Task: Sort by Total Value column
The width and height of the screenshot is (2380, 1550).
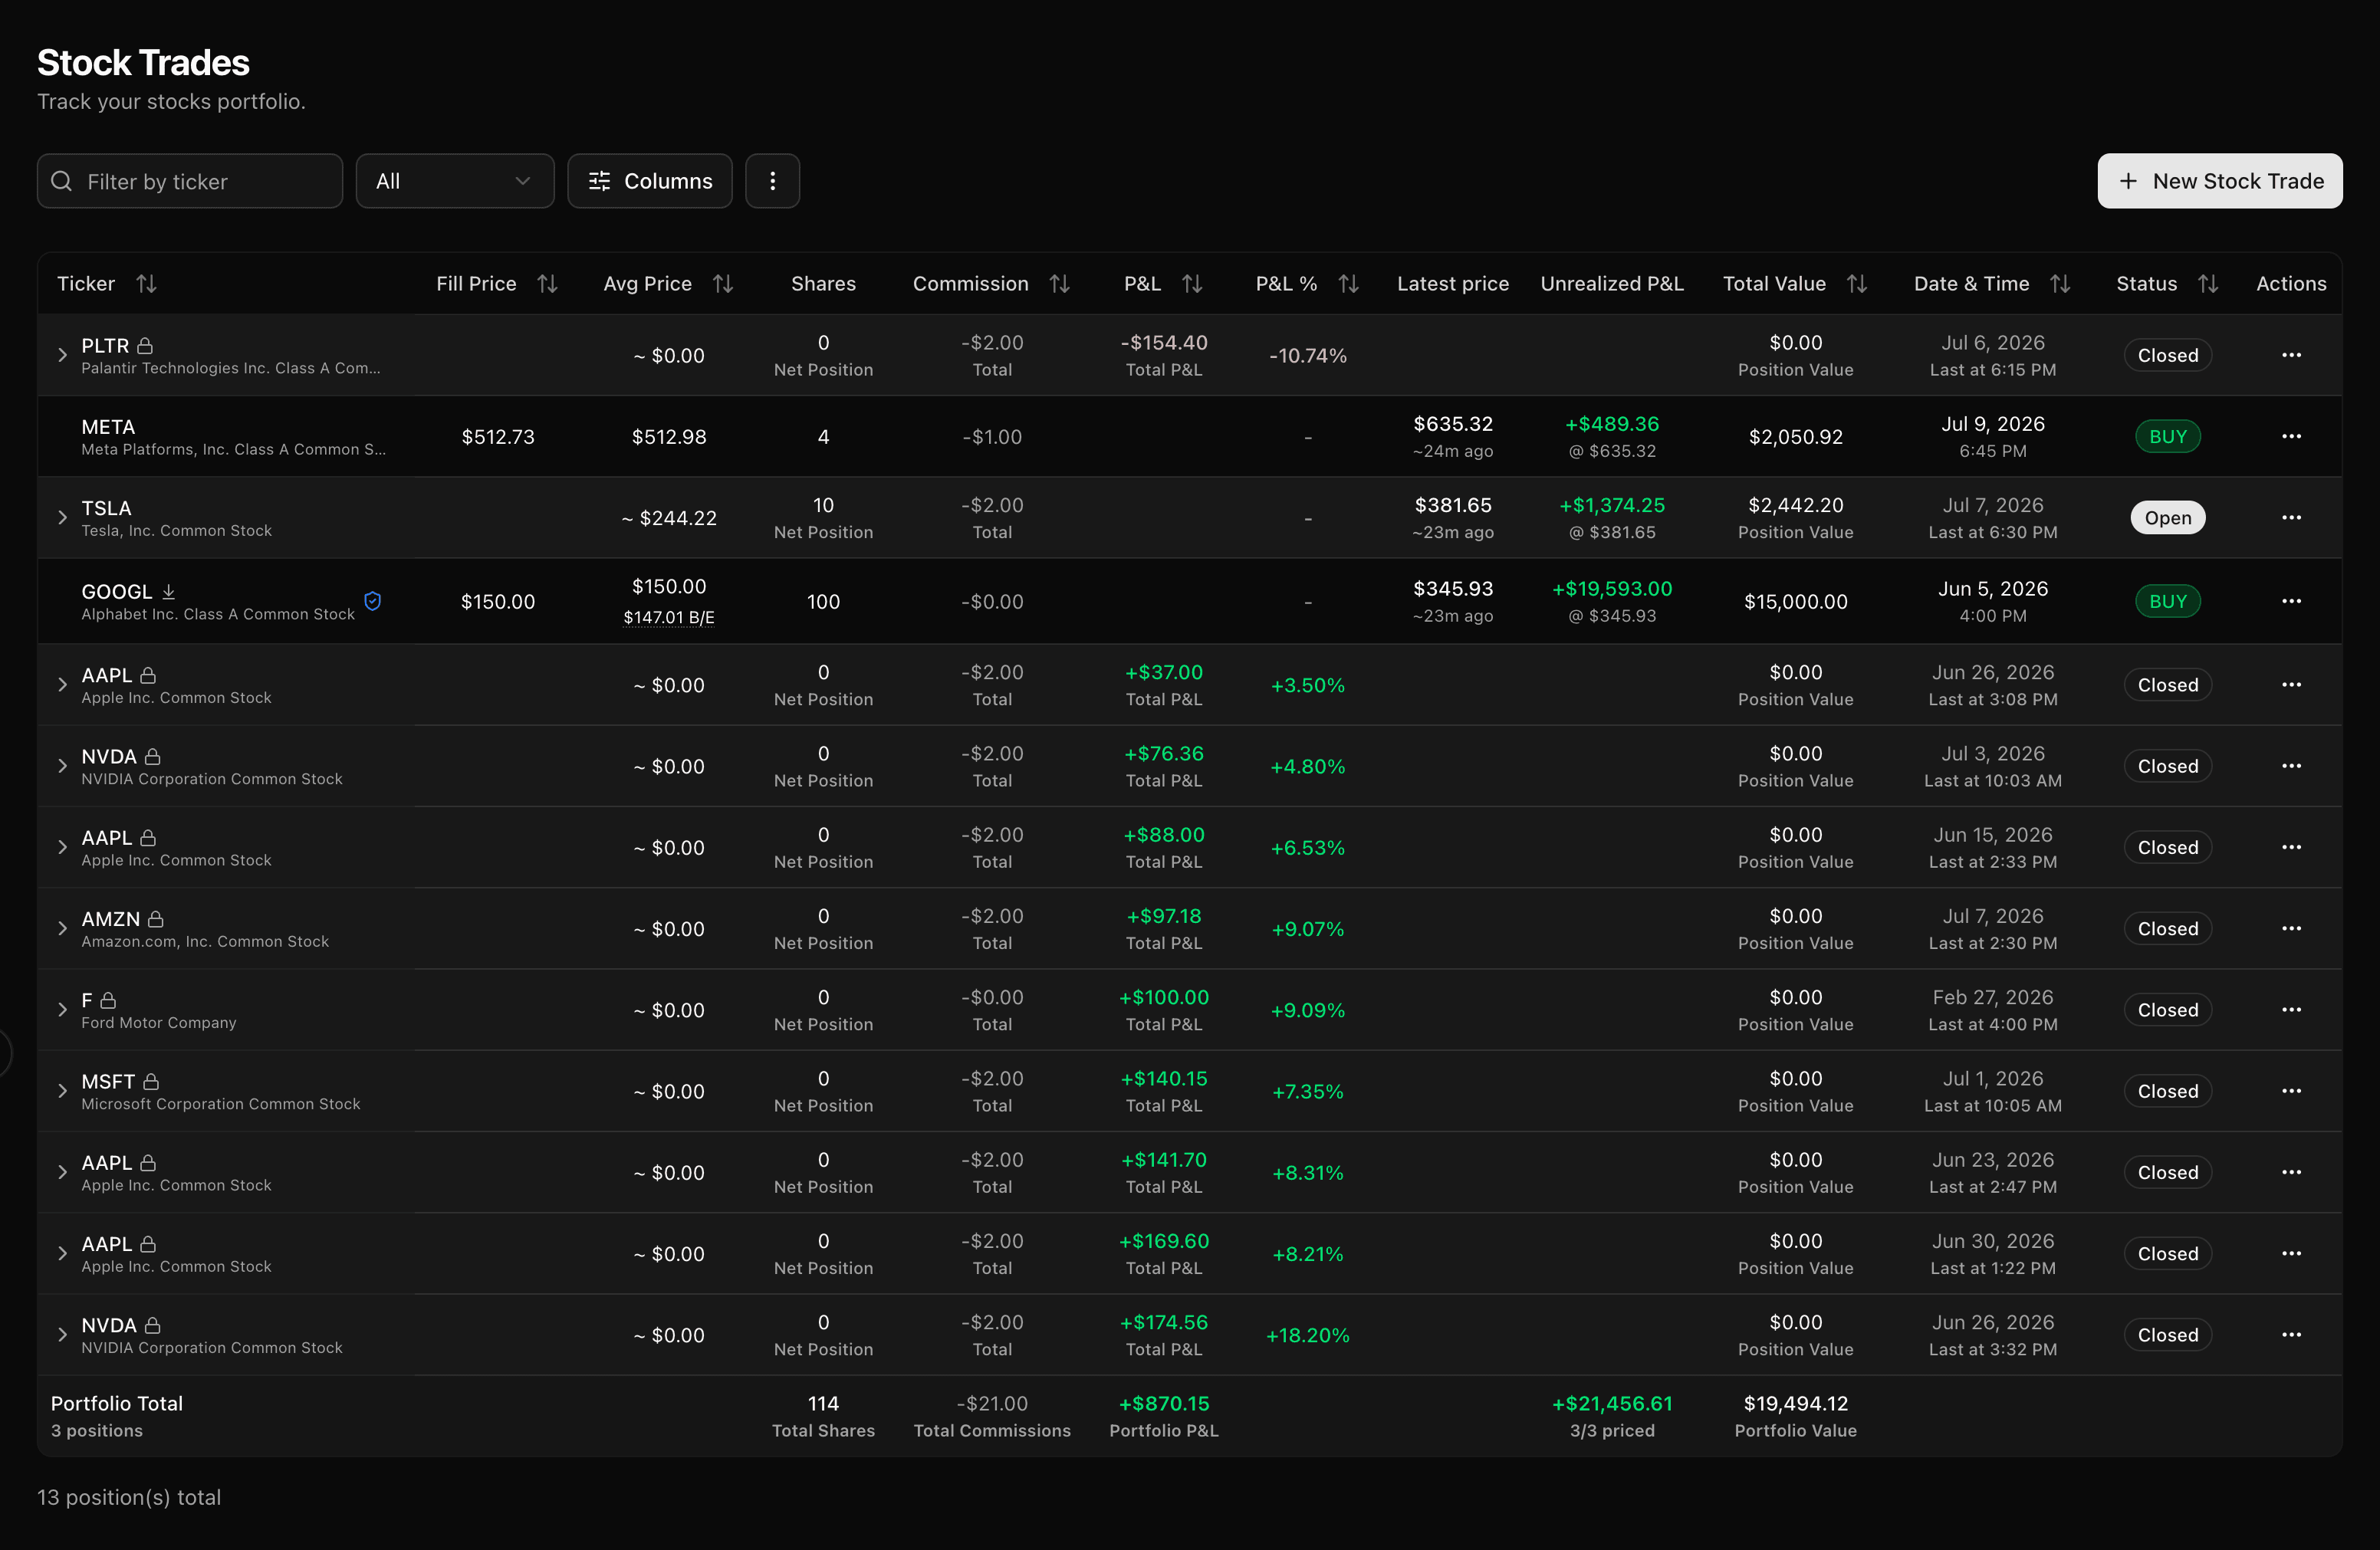Action: pos(1857,284)
